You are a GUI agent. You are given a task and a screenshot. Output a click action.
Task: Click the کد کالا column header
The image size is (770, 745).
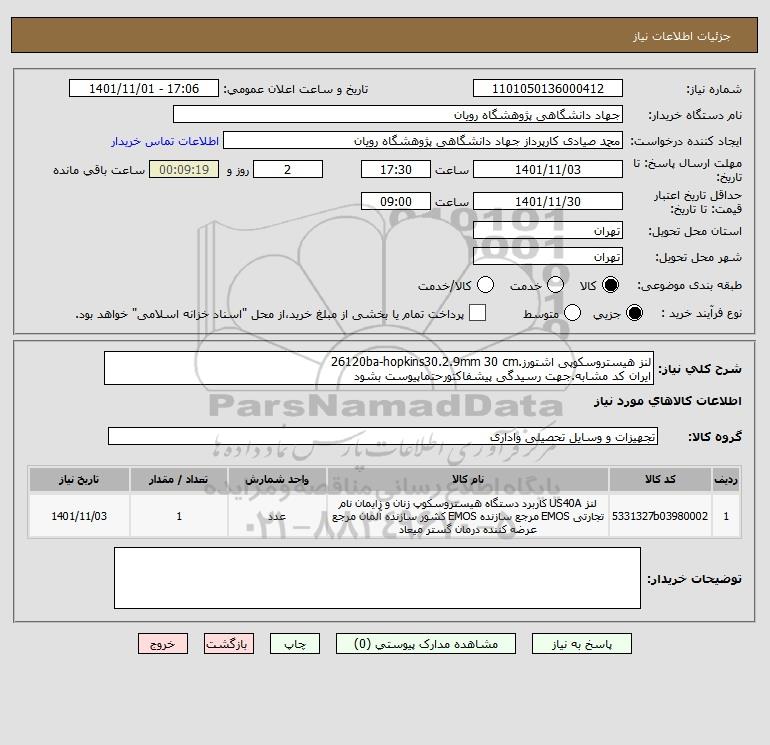(660, 479)
